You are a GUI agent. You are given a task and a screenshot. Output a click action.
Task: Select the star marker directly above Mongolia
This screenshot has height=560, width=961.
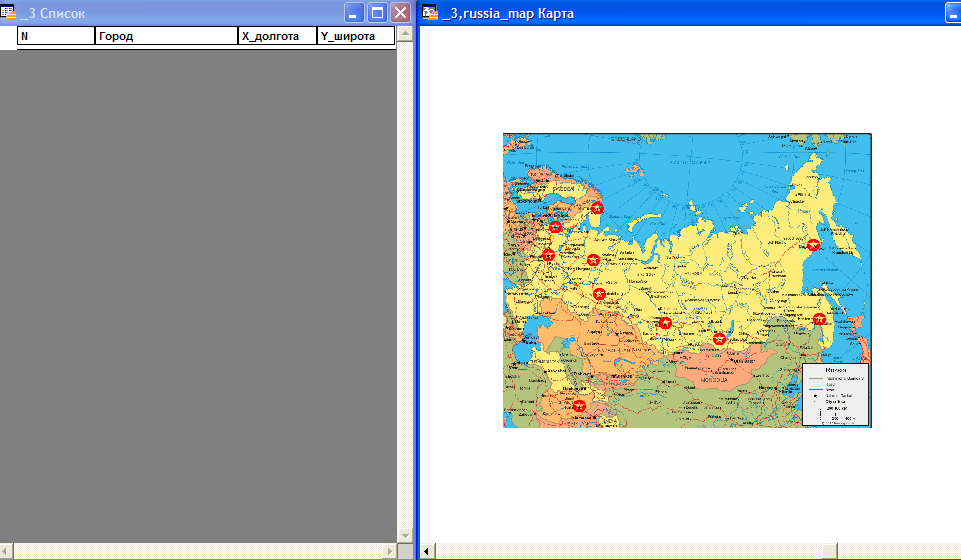(720, 339)
